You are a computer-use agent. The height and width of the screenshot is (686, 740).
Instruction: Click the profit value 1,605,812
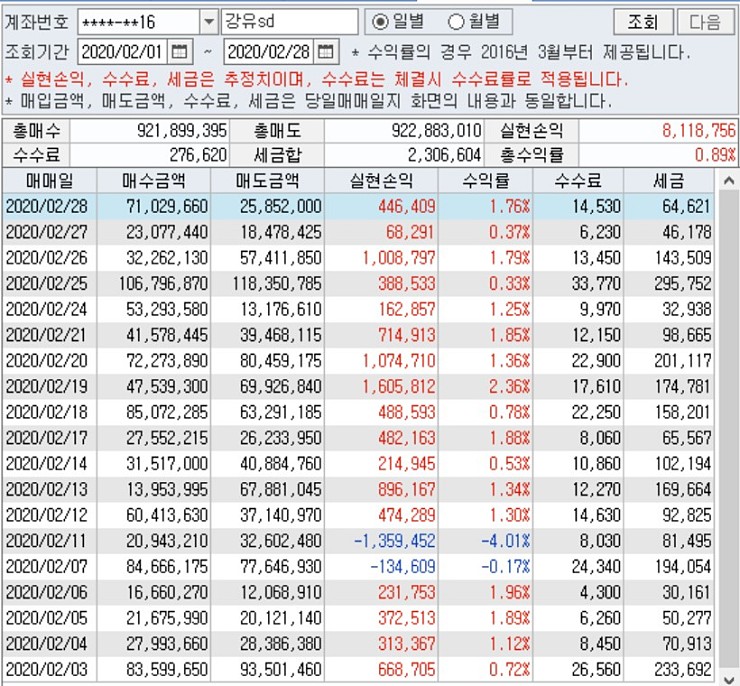399,386
